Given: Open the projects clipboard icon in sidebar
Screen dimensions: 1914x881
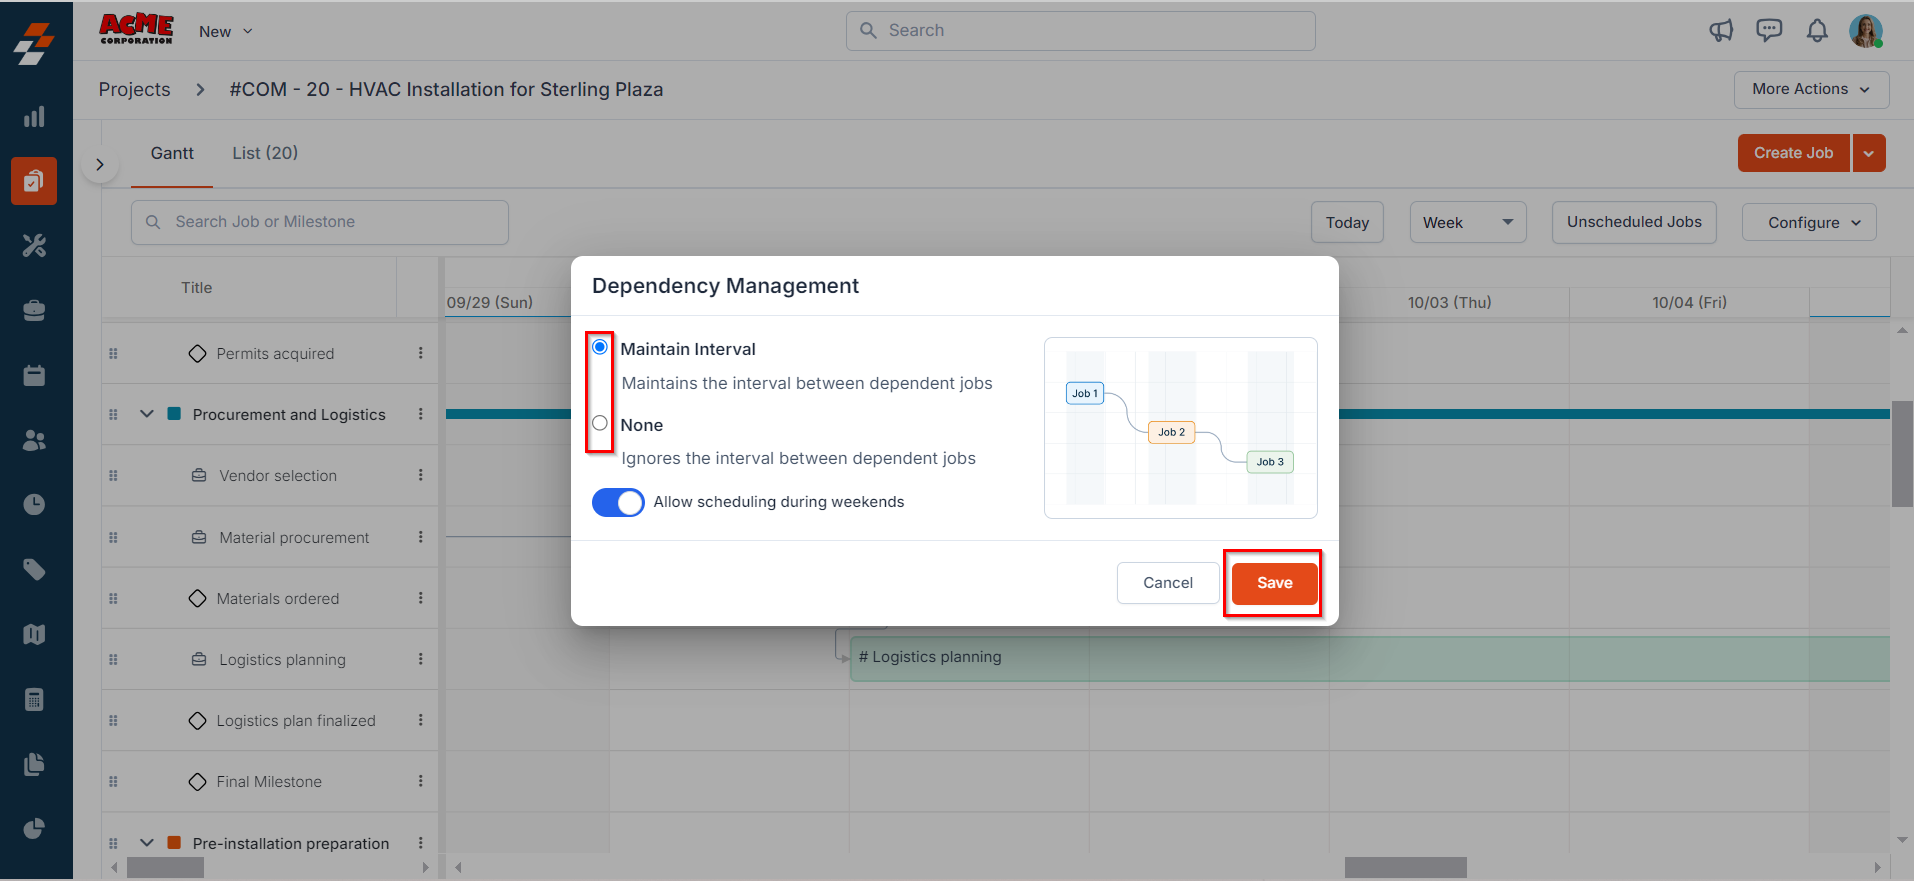Looking at the screenshot, I should [34, 181].
